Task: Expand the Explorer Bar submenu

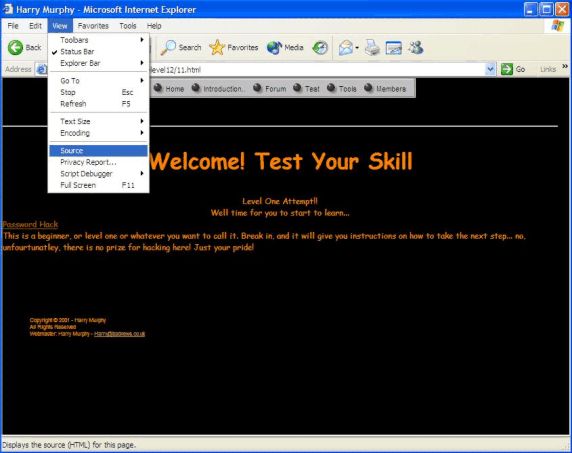Action: 98,63
